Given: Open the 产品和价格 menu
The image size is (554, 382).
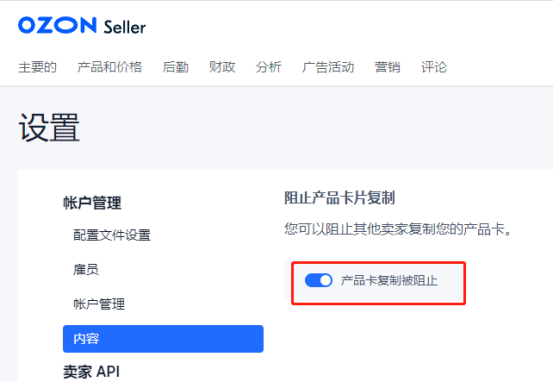Looking at the screenshot, I should coord(110,67).
